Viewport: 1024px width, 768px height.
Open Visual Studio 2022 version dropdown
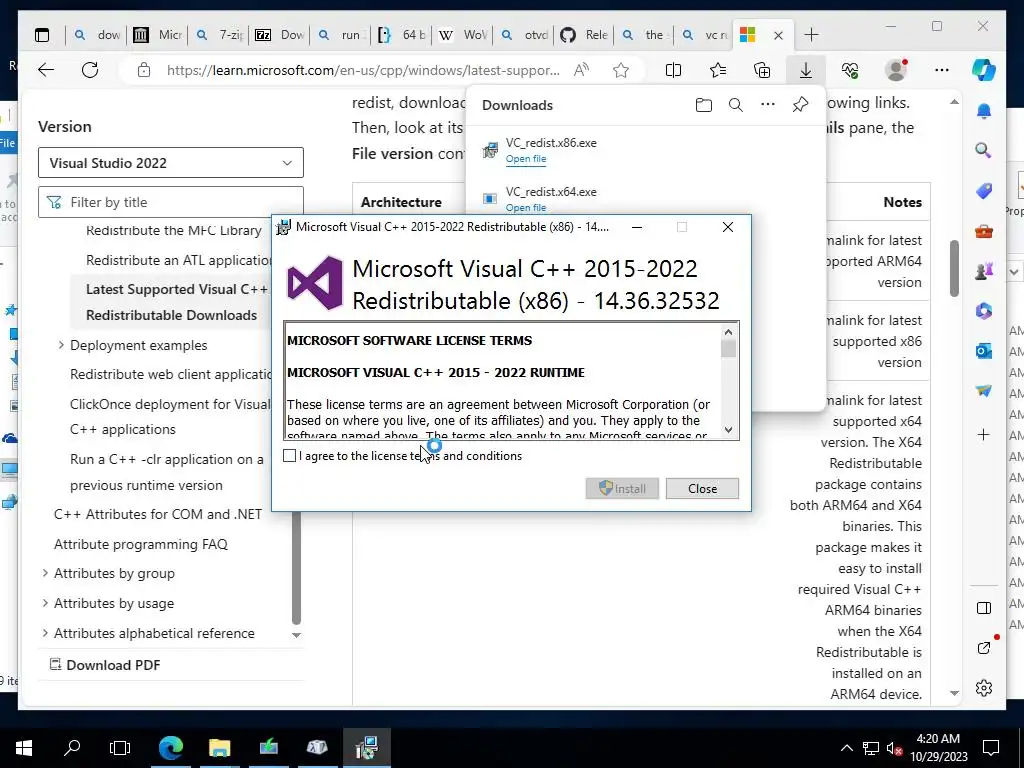point(170,163)
